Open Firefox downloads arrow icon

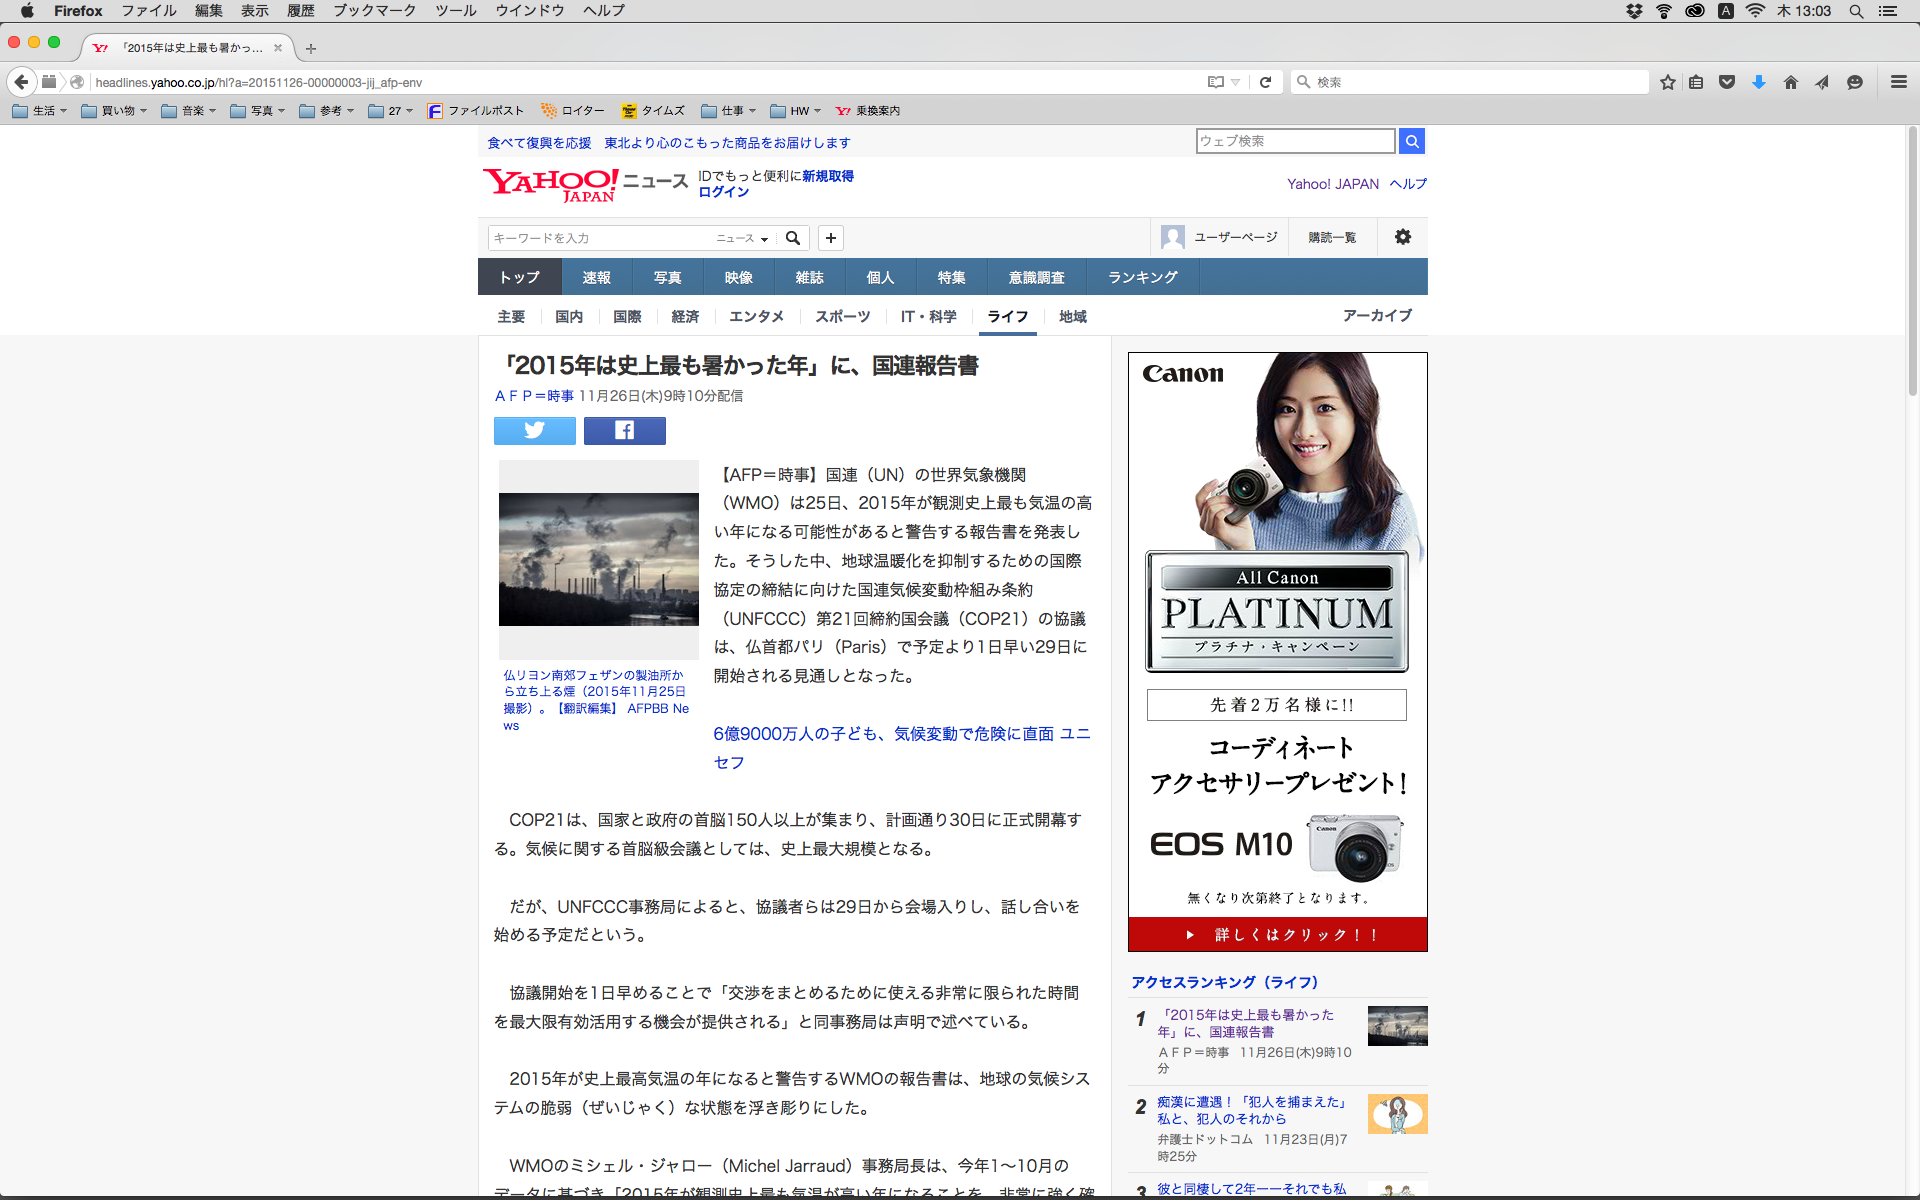click(x=1758, y=82)
